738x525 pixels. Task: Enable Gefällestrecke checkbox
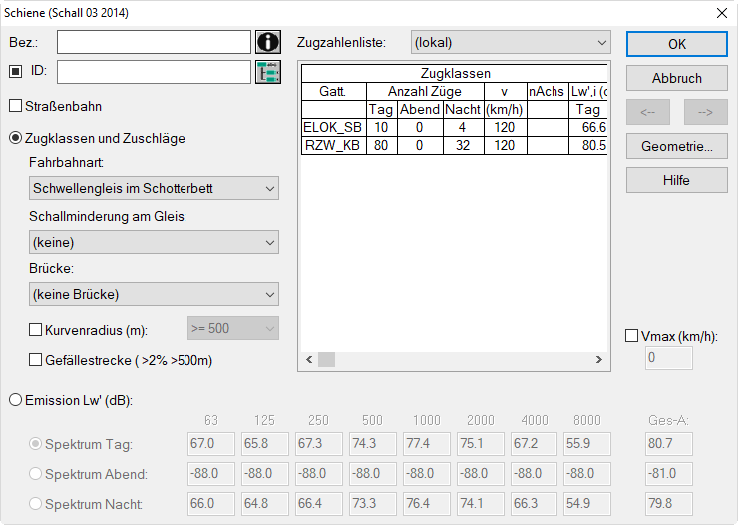pyautogui.click(x=35, y=360)
